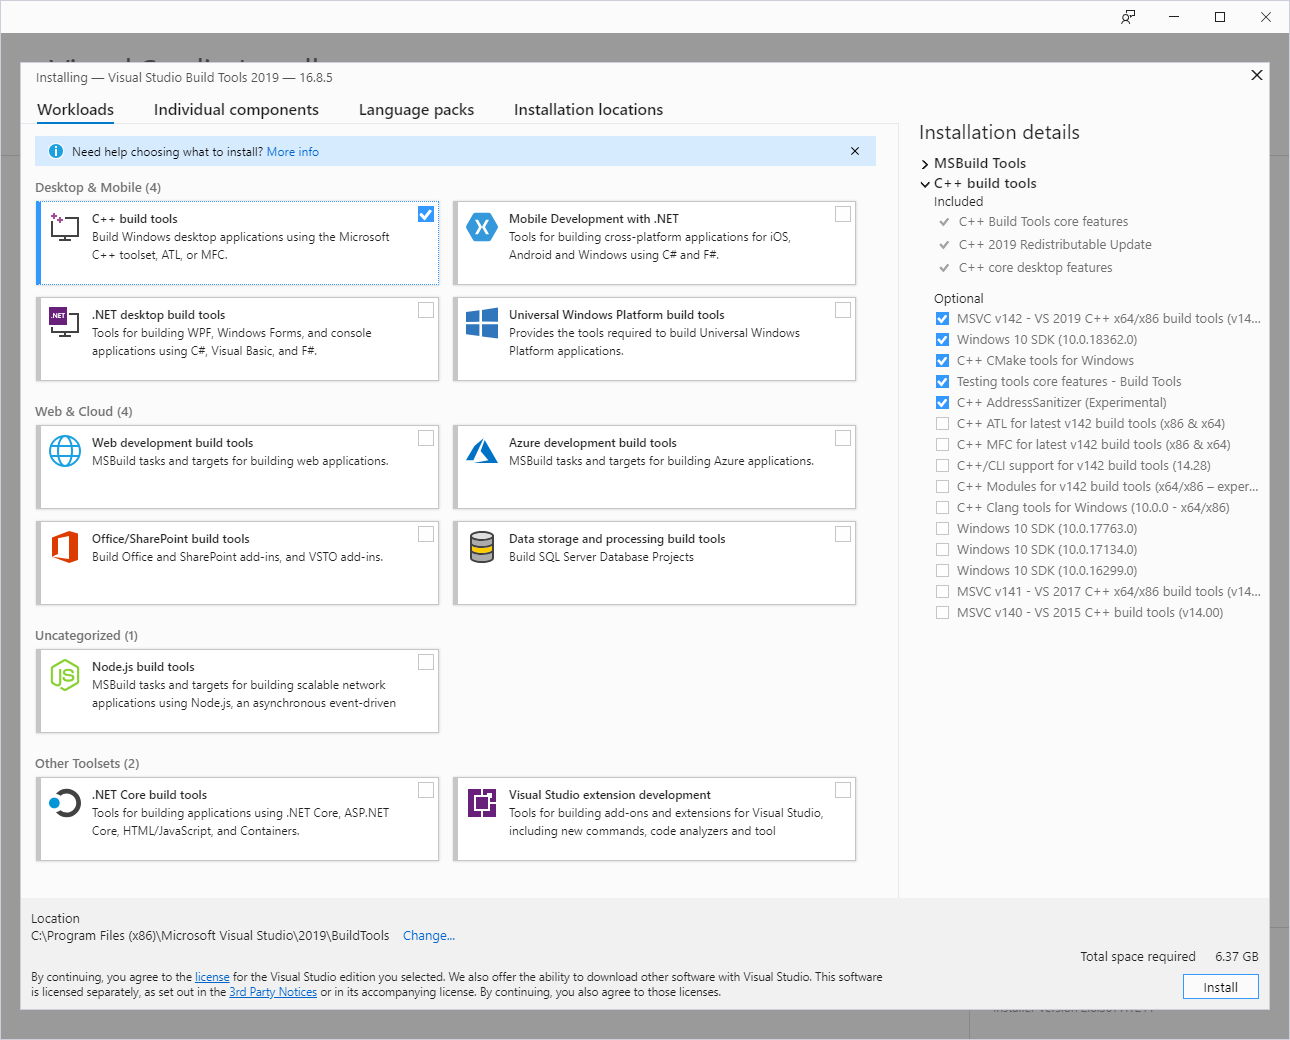Select C++ Build Tools core features item
Screen dimensions: 1290x1040
(1043, 222)
